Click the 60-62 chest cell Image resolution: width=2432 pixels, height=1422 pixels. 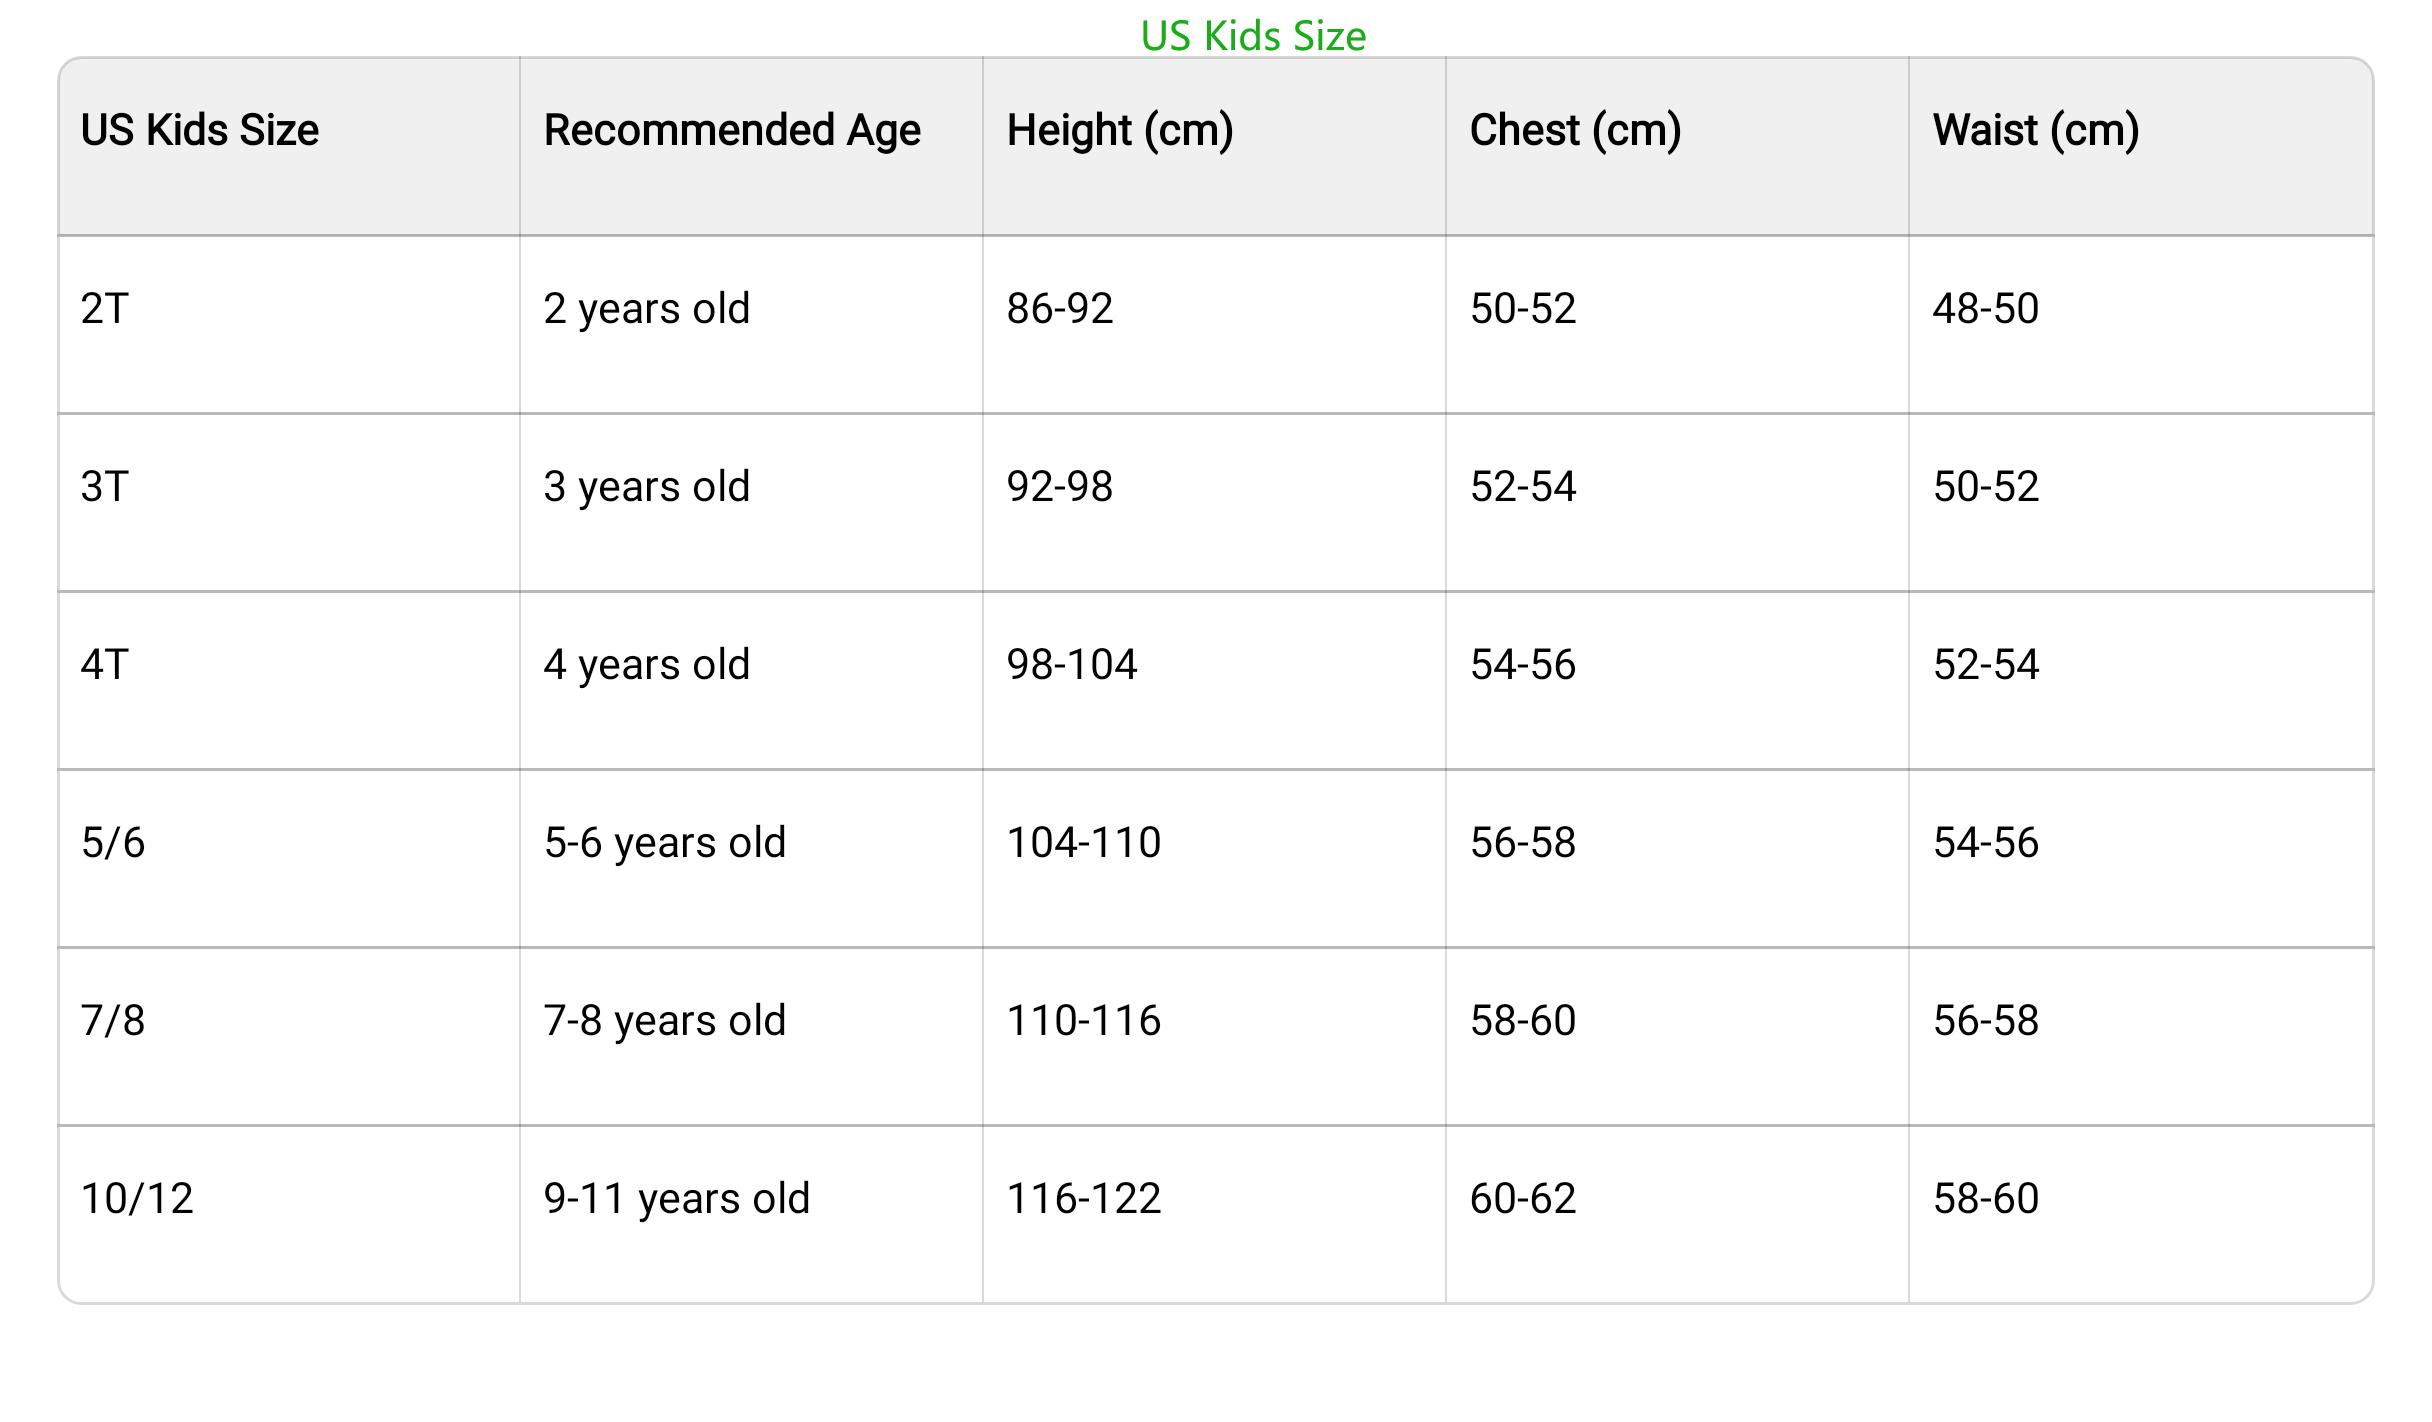tap(1677, 1215)
